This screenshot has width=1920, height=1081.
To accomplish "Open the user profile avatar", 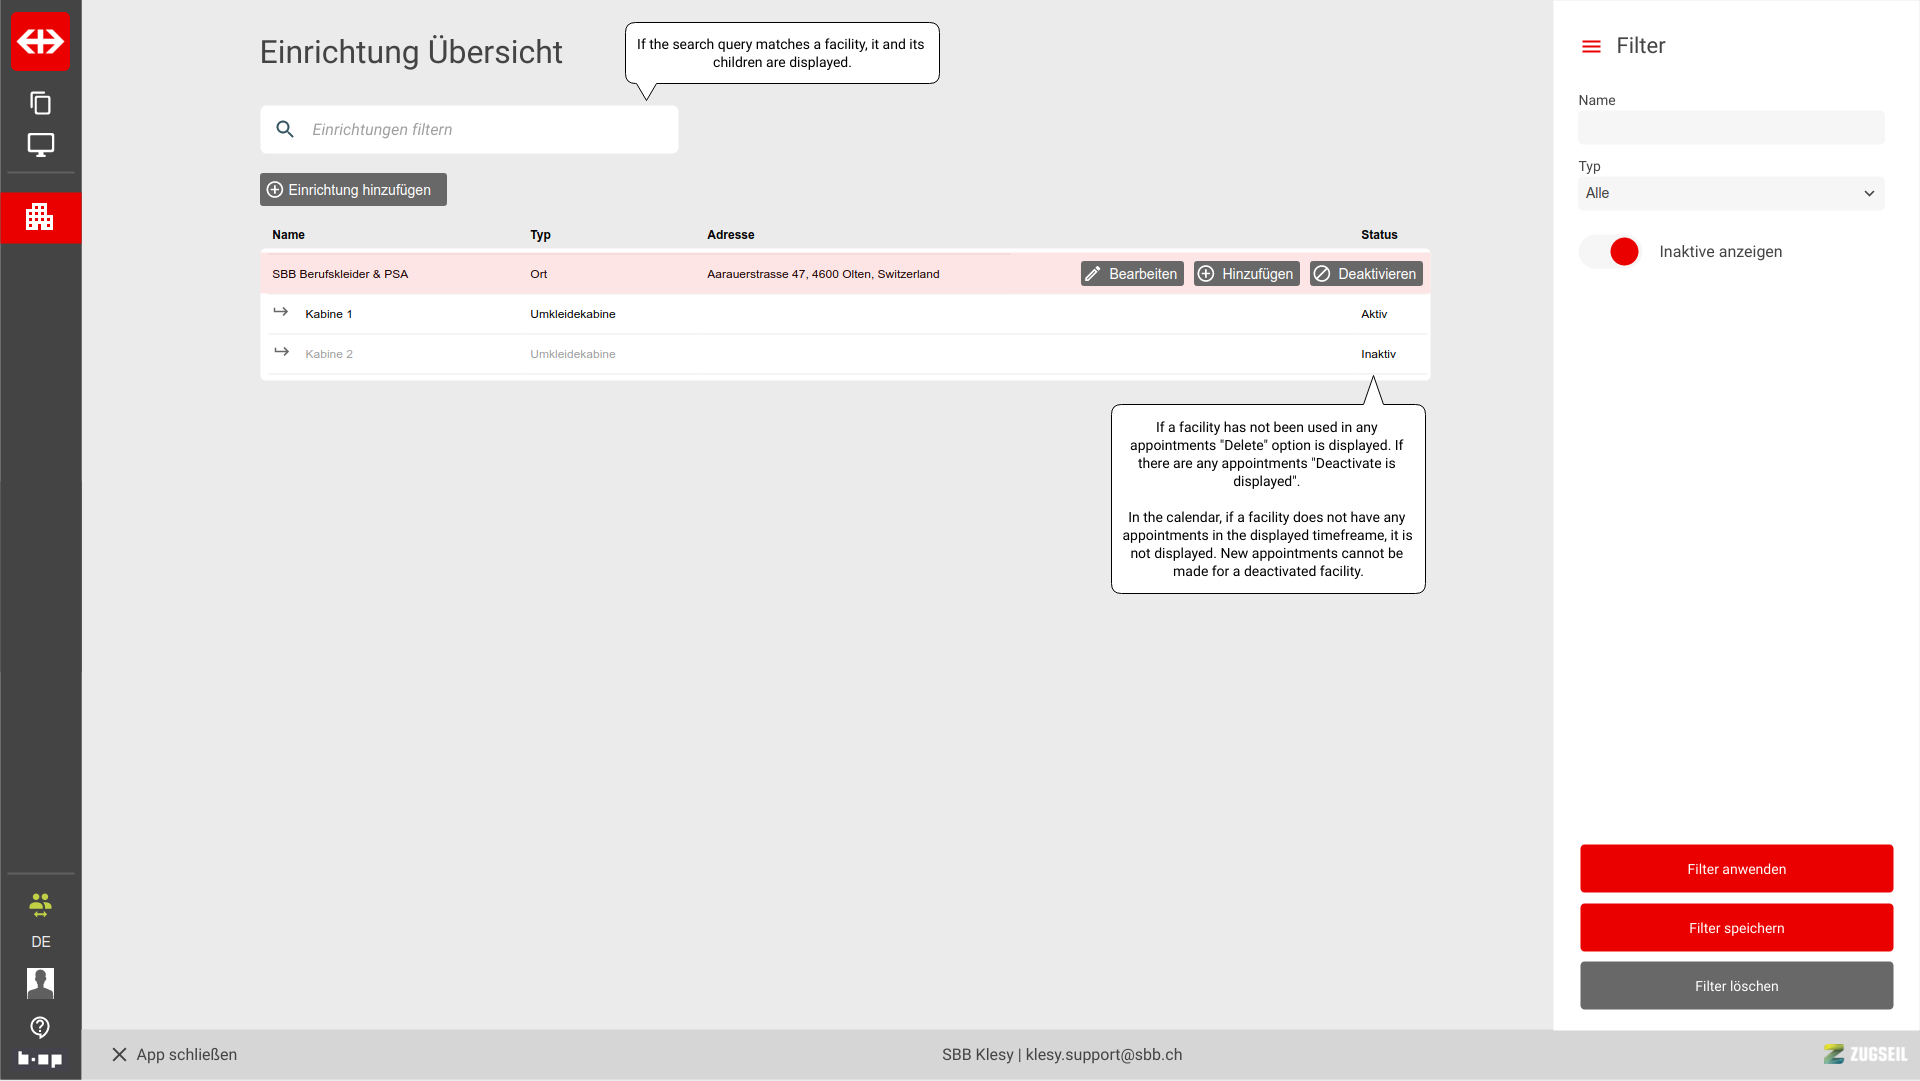I will point(40,983).
